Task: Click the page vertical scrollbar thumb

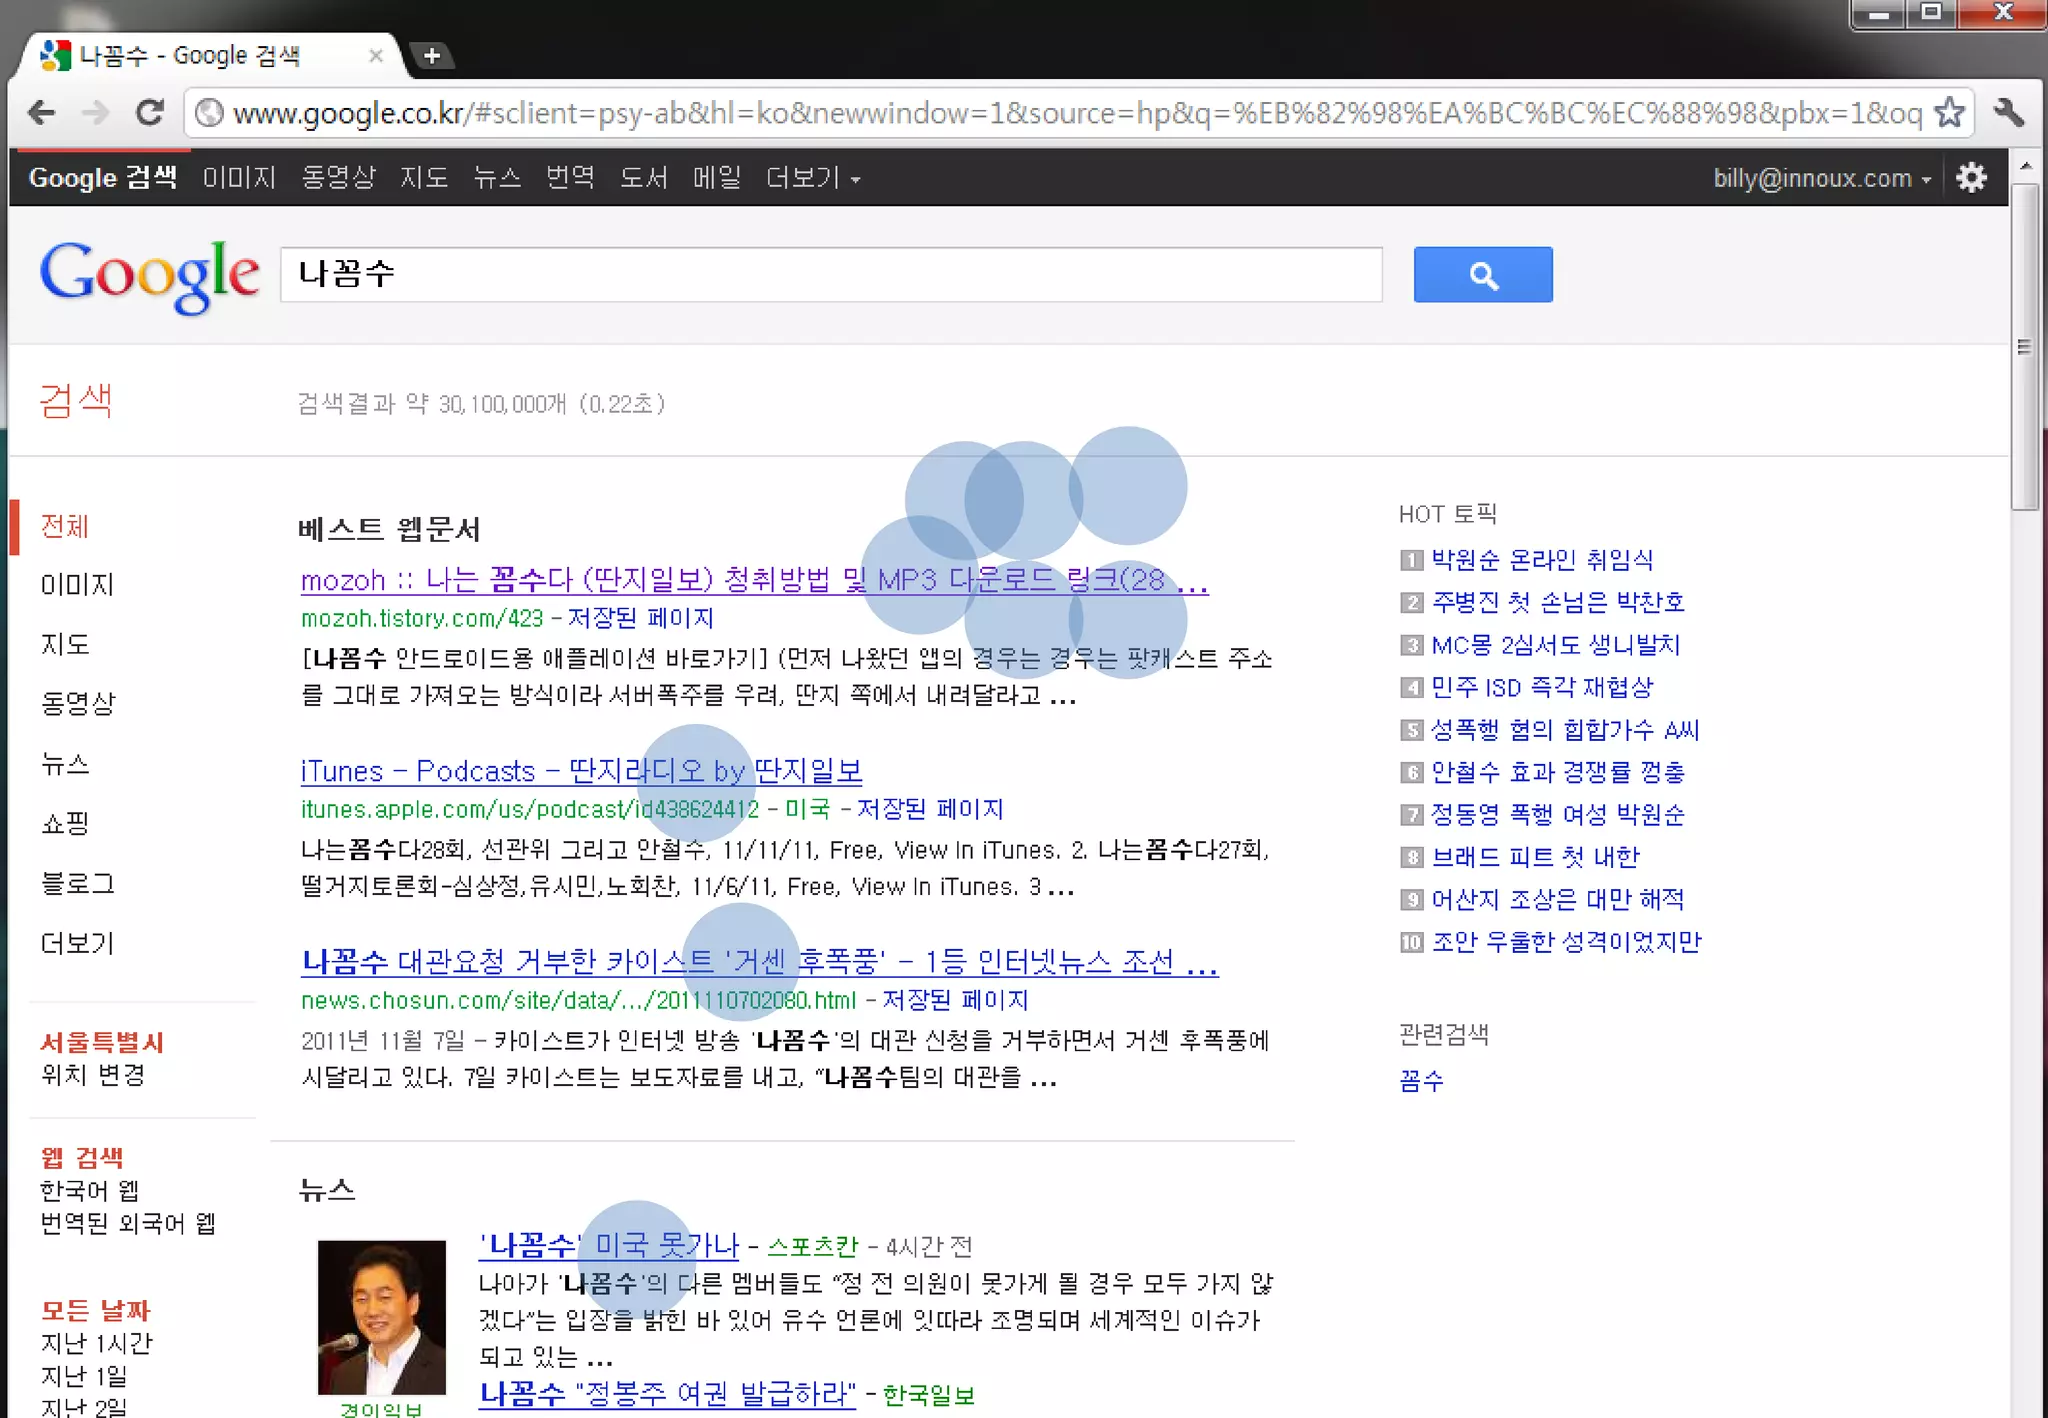Action: click(2025, 345)
